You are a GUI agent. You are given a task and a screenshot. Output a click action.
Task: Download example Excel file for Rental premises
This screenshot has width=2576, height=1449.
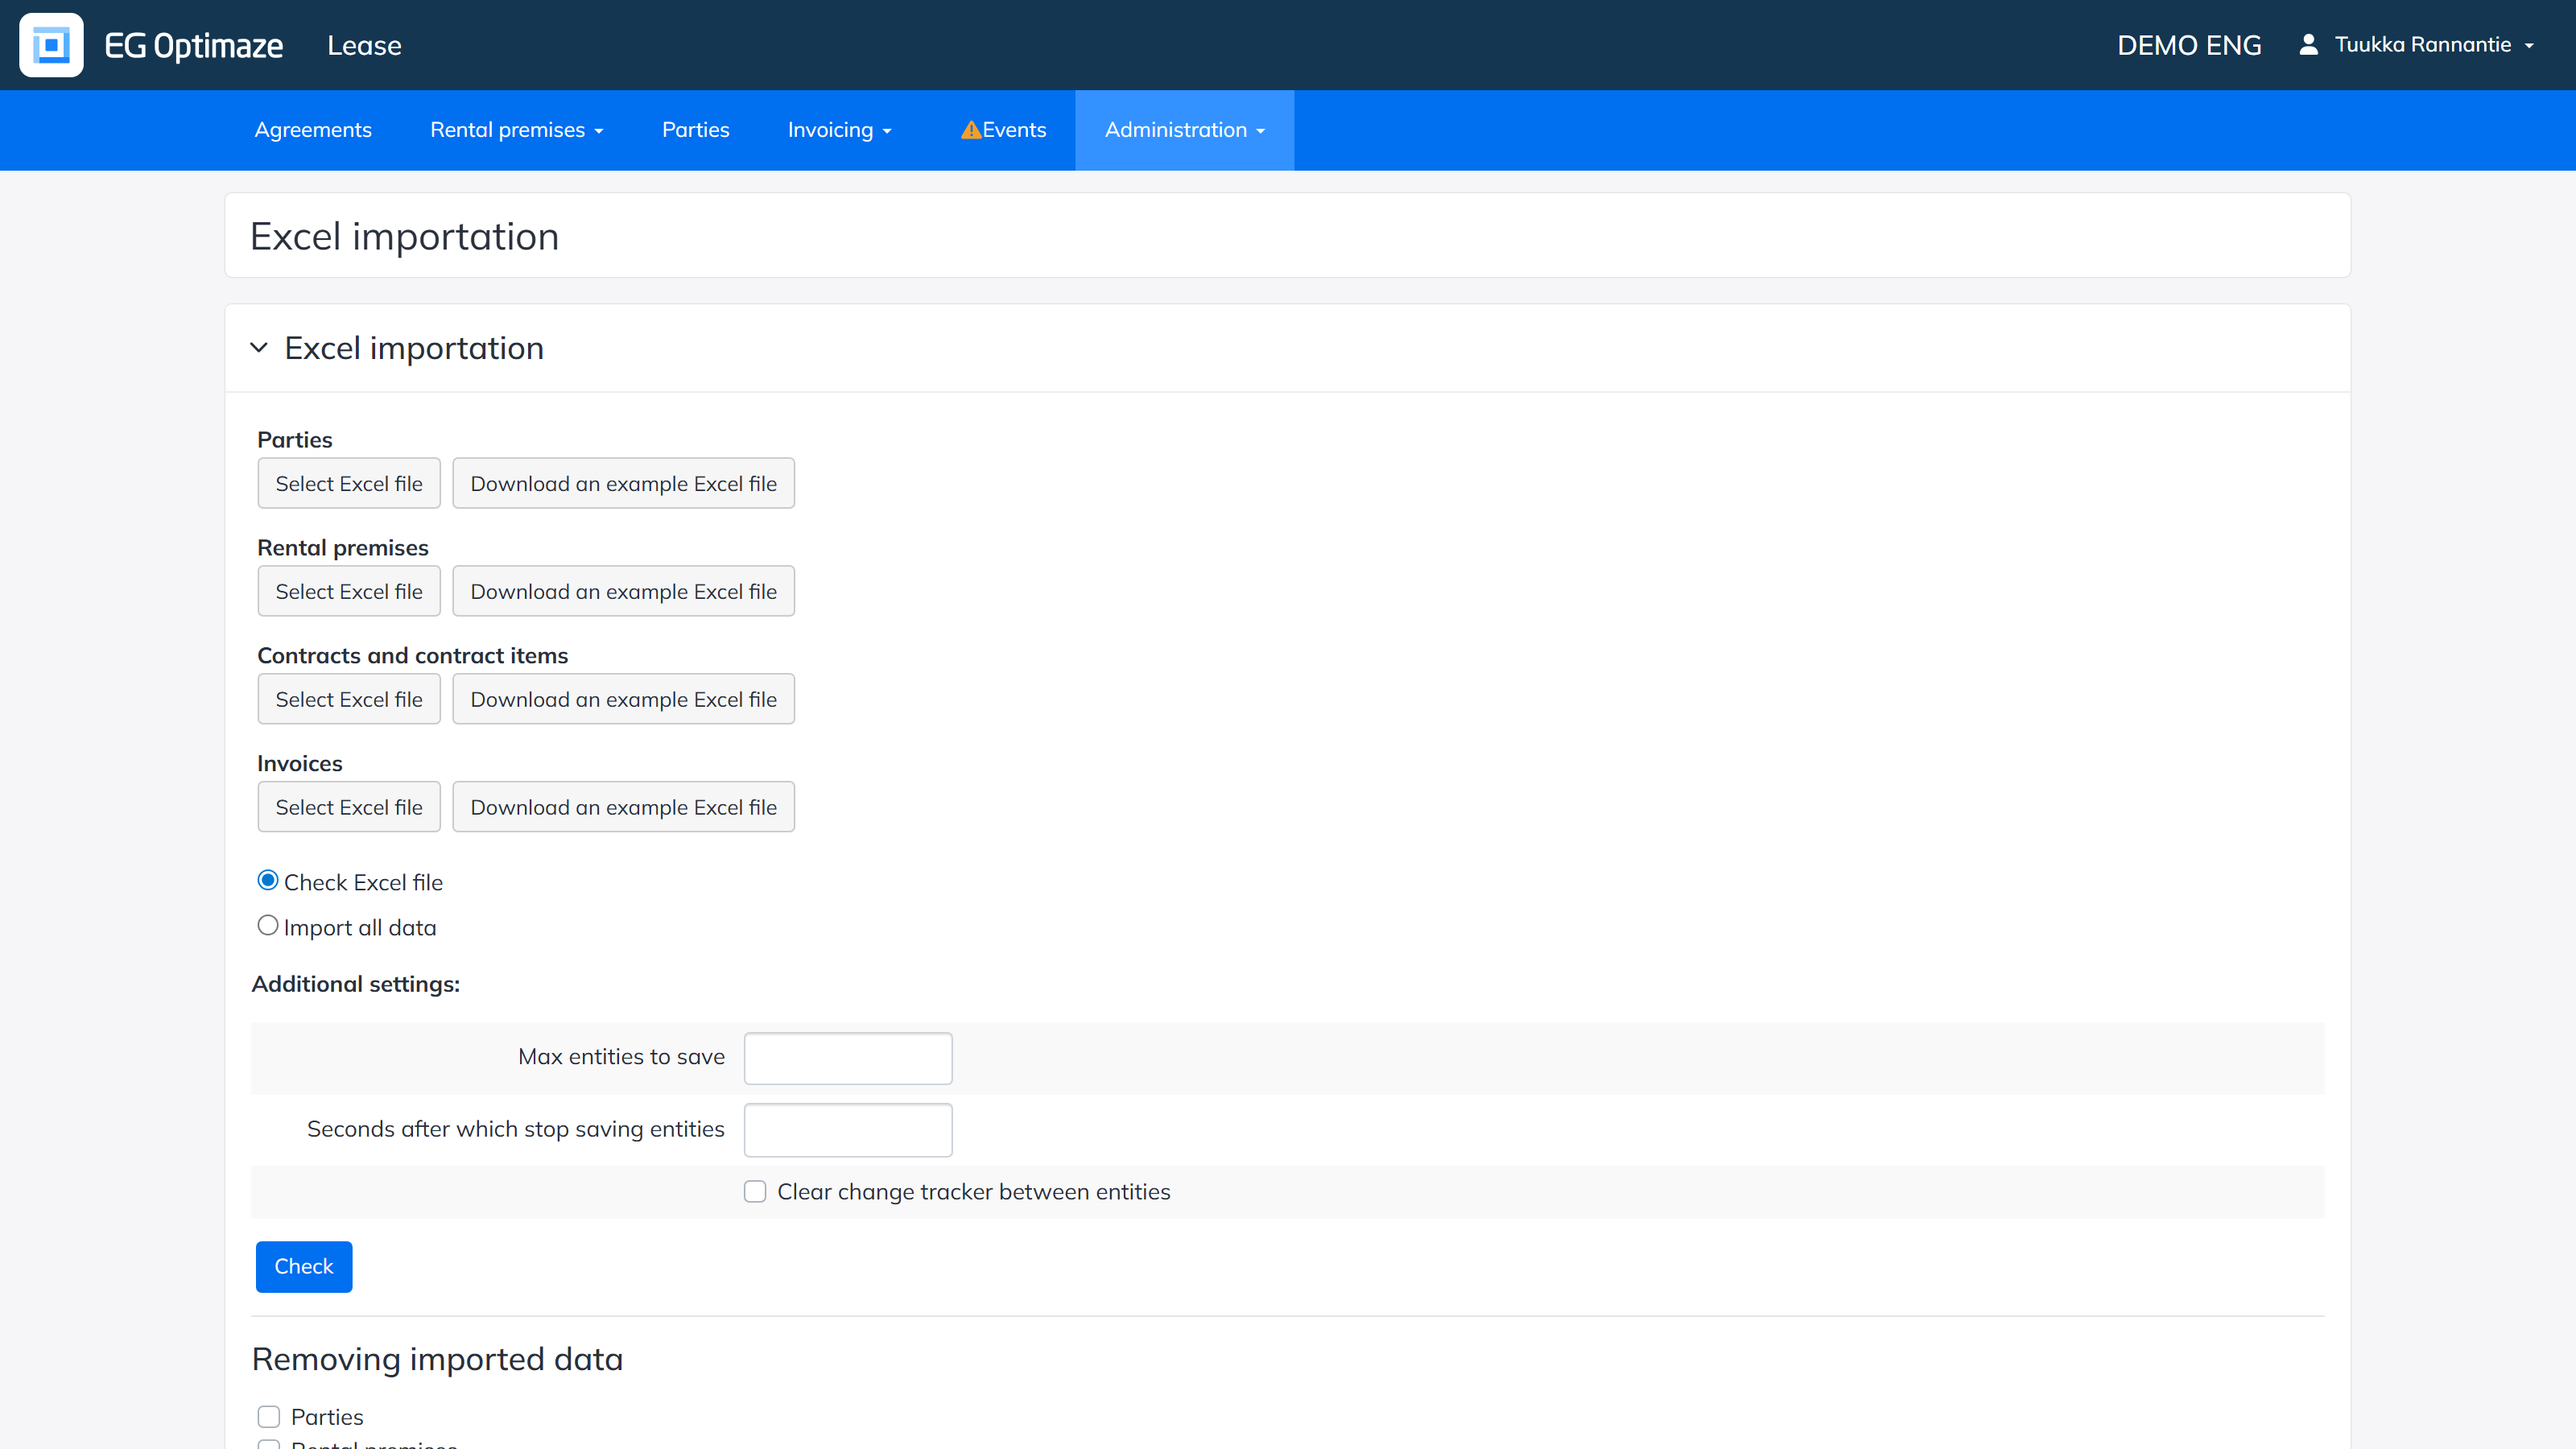pos(623,592)
